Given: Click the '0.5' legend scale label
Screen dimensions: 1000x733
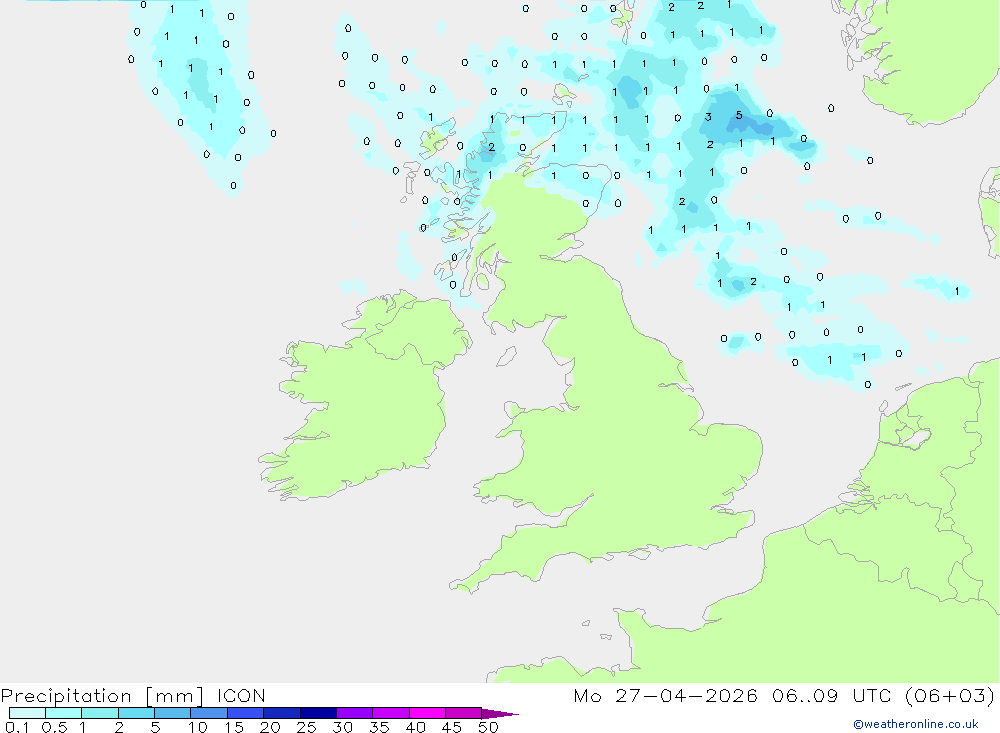Looking at the screenshot, I should (x=54, y=727).
